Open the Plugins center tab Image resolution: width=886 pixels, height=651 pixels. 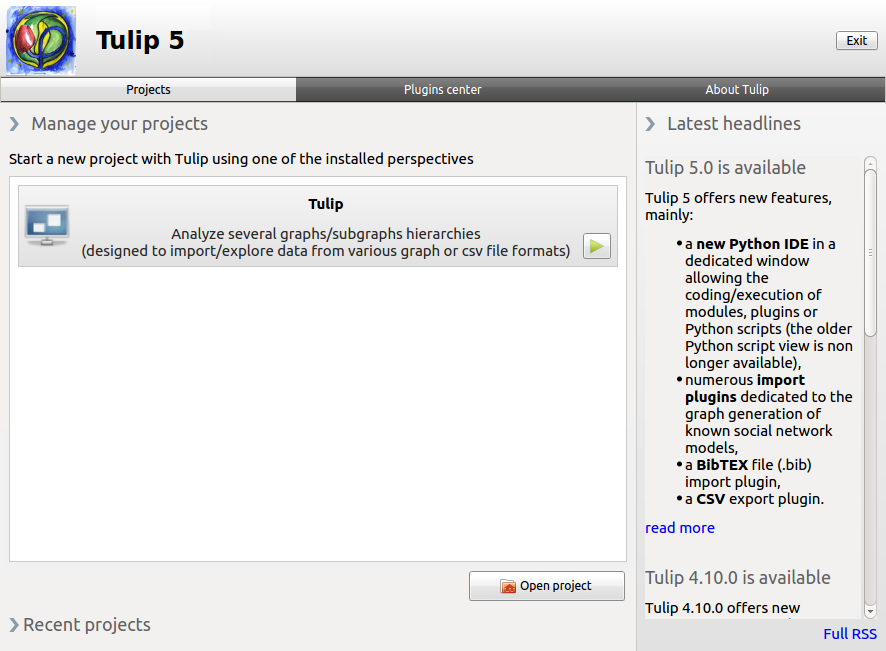pyautogui.click(x=442, y=89)
